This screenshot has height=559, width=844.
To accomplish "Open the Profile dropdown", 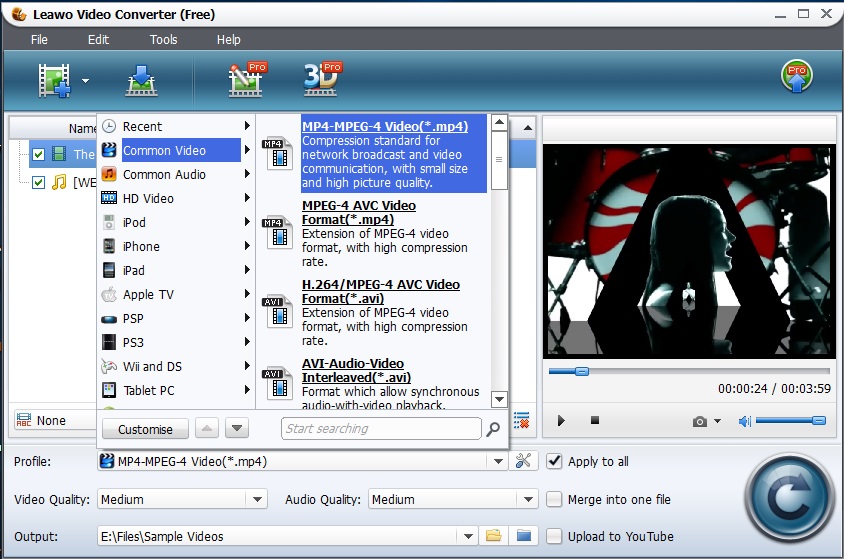I will click(498, 461).
